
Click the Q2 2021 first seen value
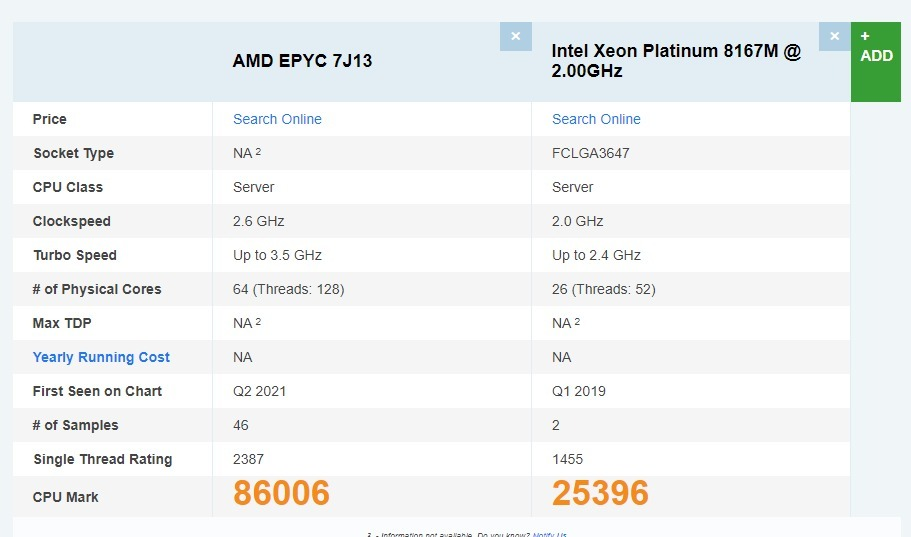[x=260, y=391]
